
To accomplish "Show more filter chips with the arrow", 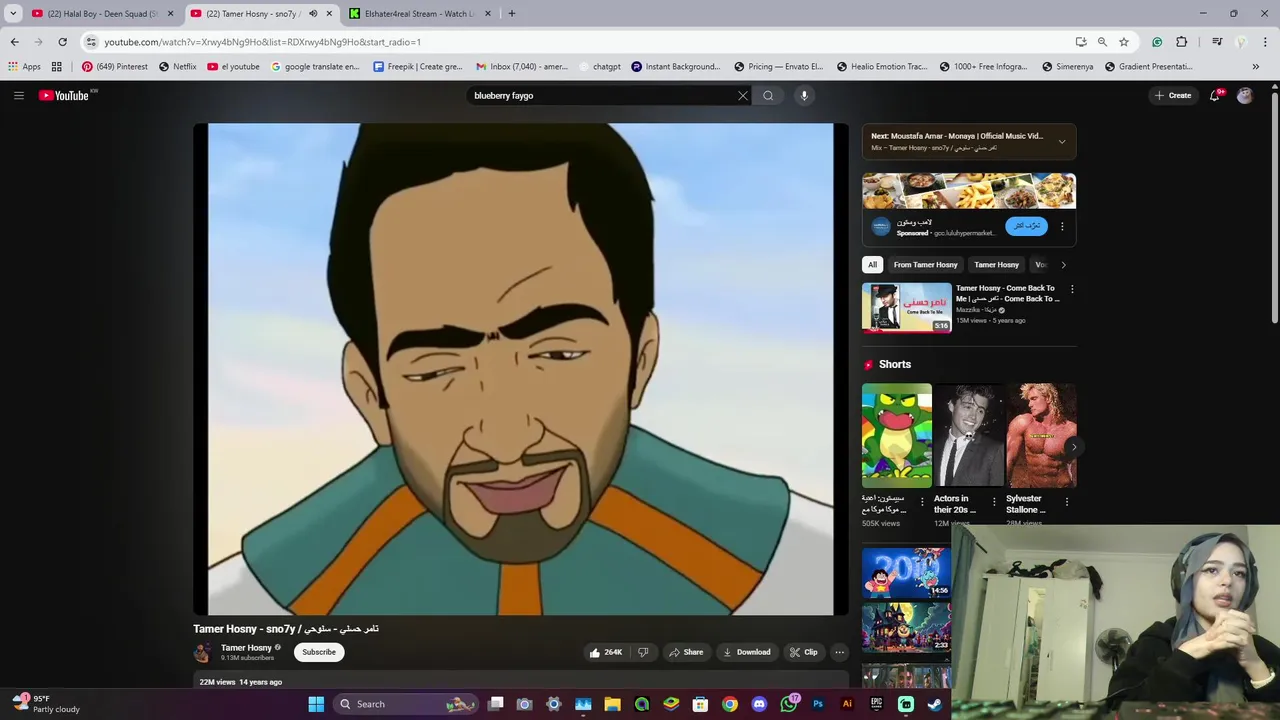I will (1063, 265).
